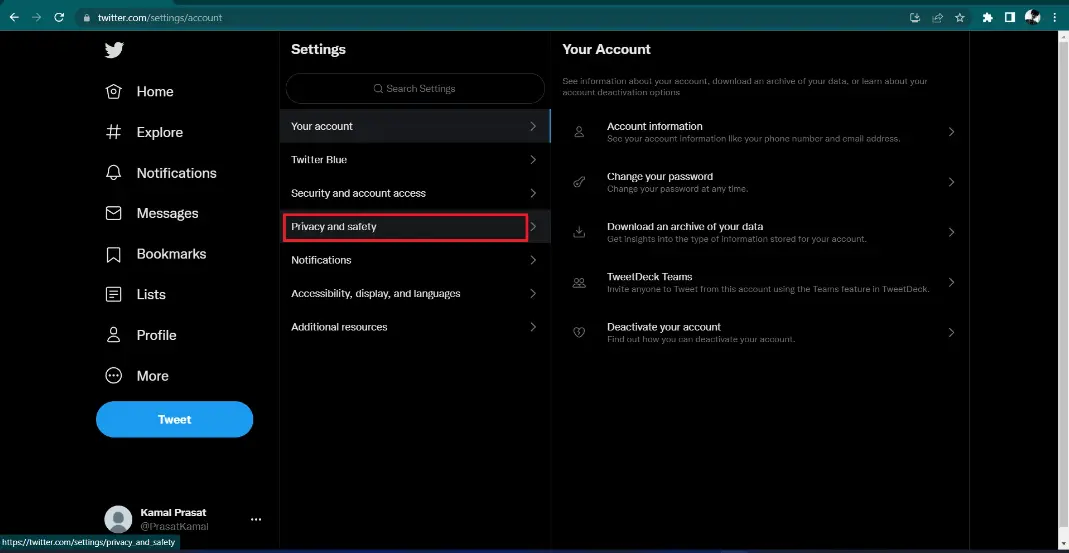Click the Twitter bird logo
1069x553 pixels.
(114, 50)
